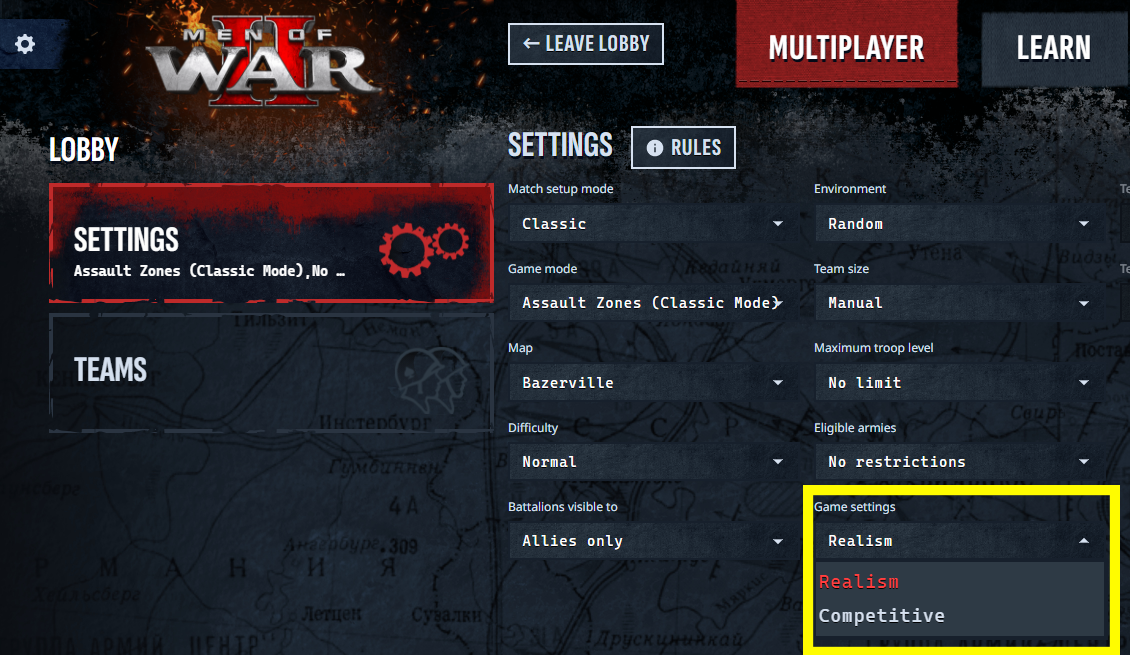
Task: Click the info icon inside Rules button
Action: pos(654,148)
